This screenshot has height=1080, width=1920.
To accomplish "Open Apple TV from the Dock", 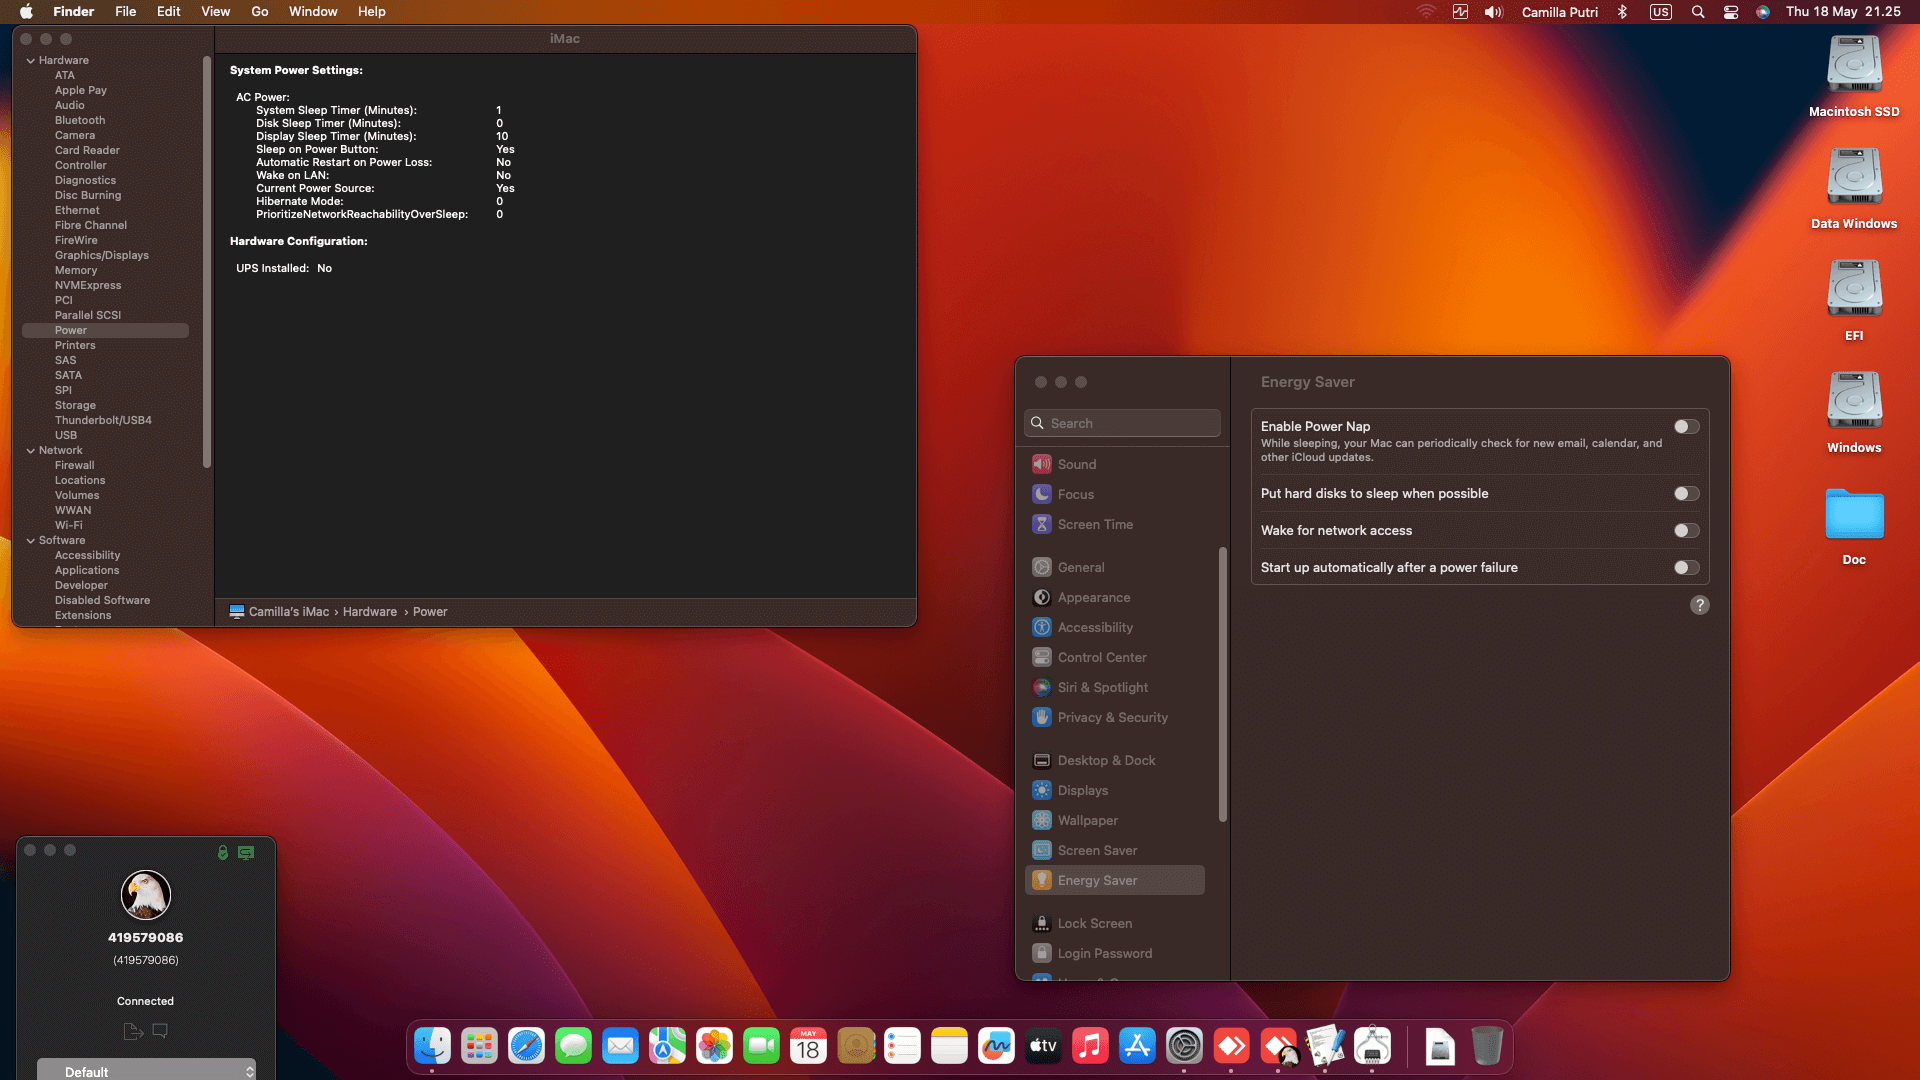I will (1043, 1046).
